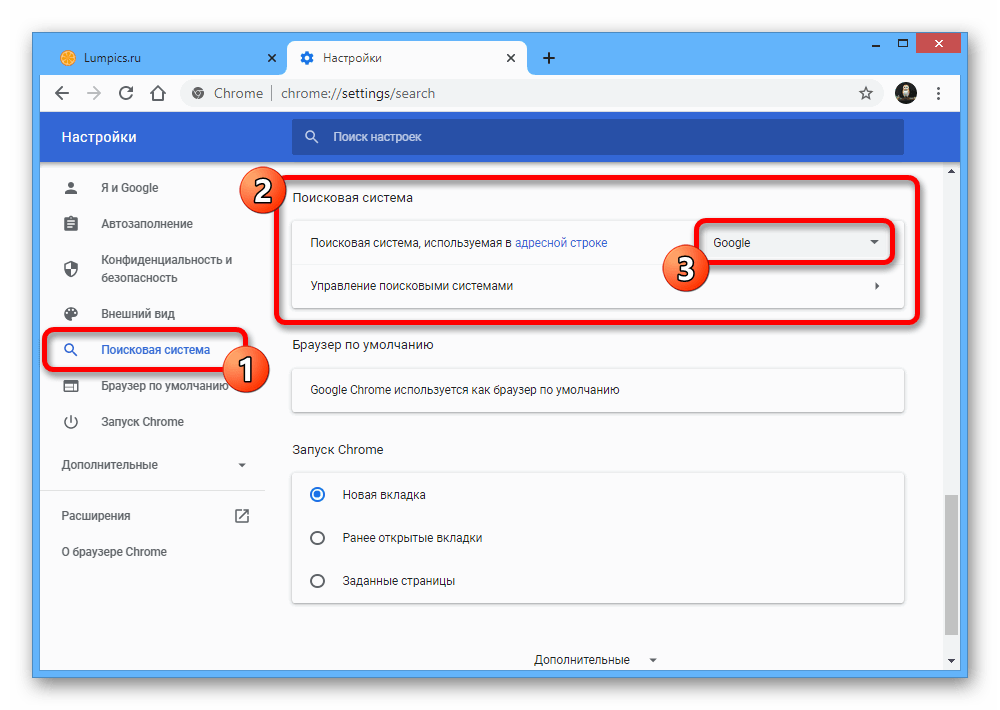Expand Дополнительные at bottom of page
Image resolution: width=1000 pixels, height=710 pixels.
(x=595, y=660)
